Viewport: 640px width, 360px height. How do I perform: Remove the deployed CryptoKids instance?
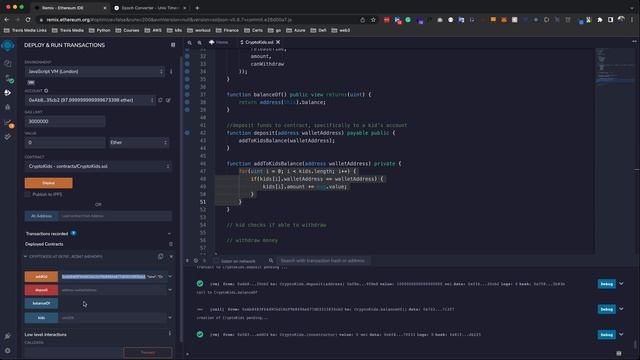coord(171,256)
